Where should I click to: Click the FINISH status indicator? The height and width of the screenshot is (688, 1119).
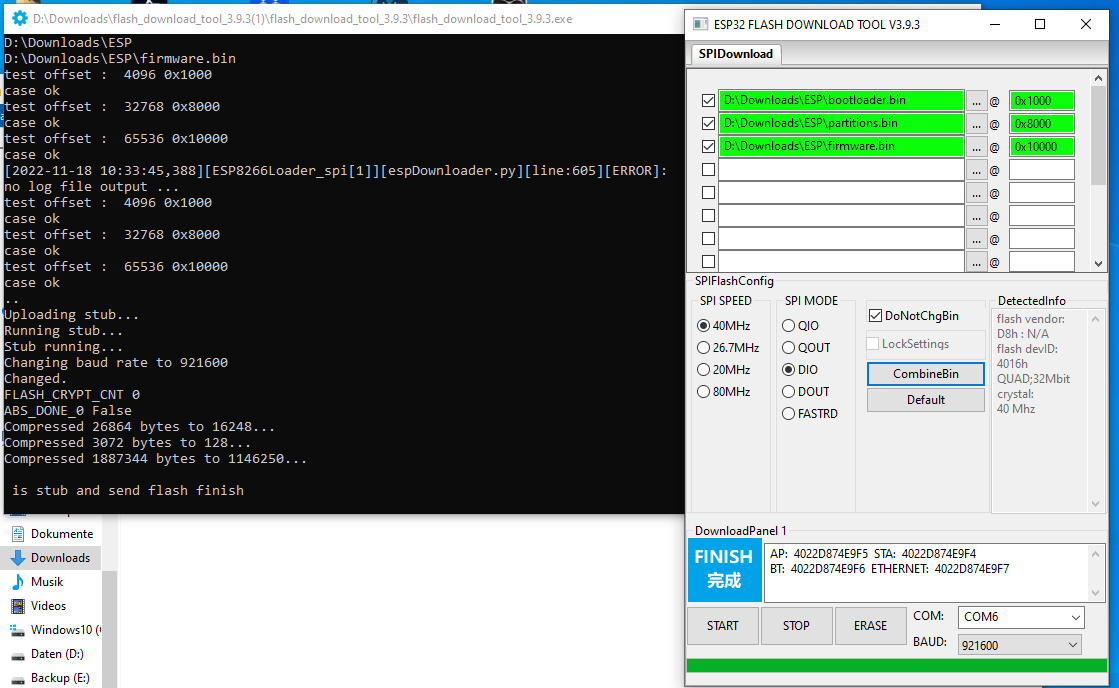click(x=724, y=570)
